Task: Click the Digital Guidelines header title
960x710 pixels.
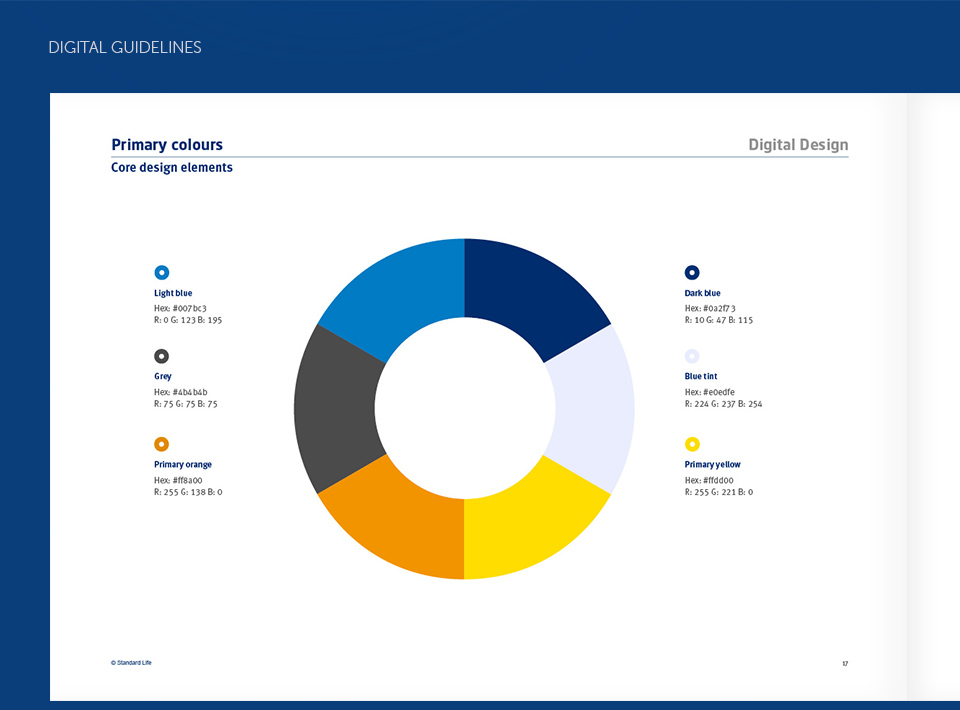Action: [x=125, y=47]
